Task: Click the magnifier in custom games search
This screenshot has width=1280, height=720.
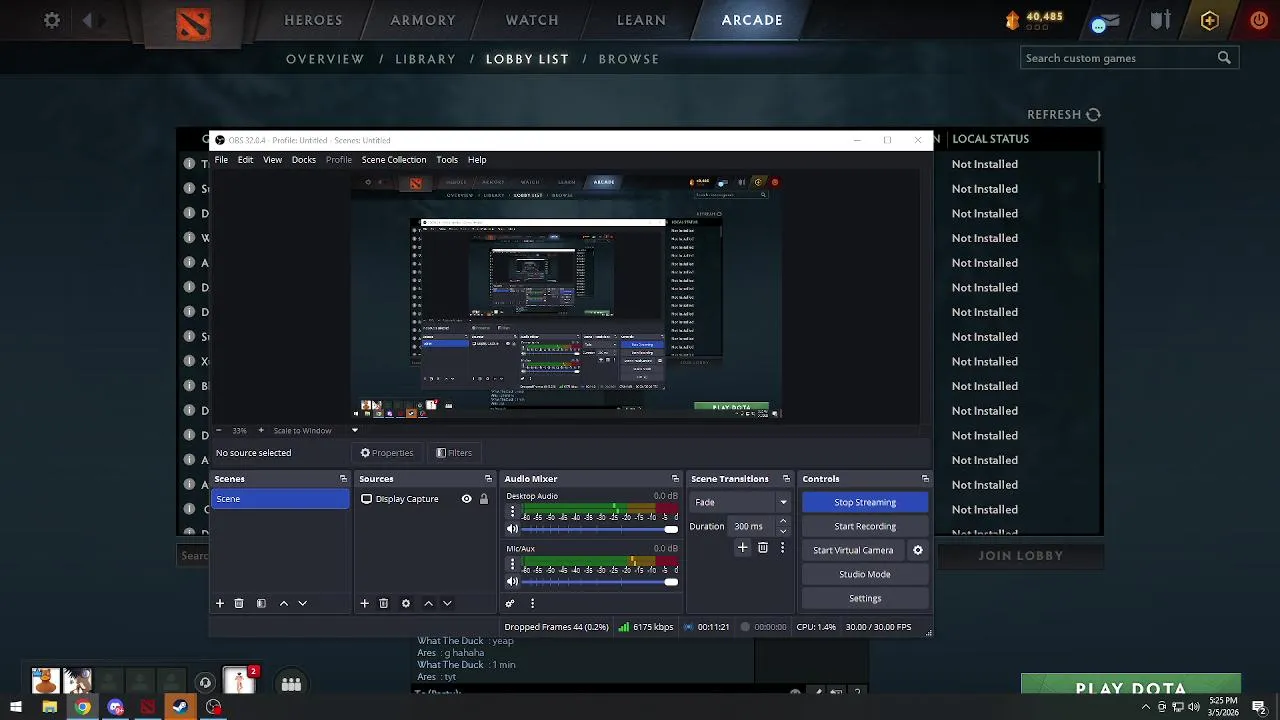Action: 1224,58
